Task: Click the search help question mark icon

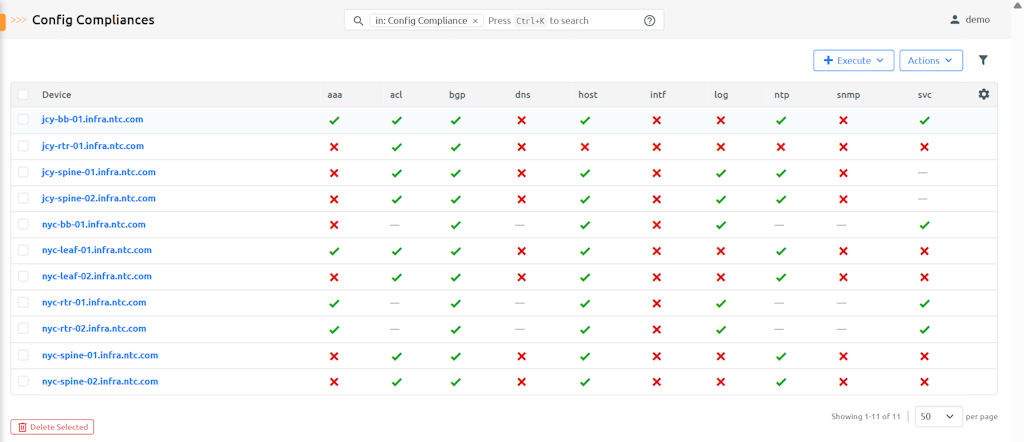Action: coord(649,20)
